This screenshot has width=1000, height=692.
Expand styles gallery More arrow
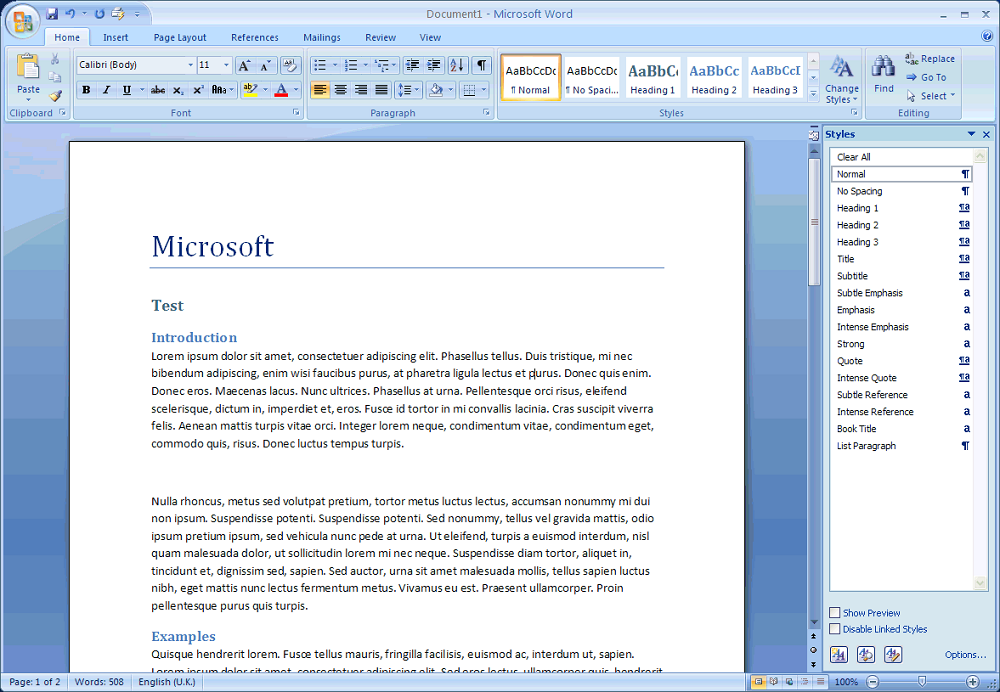click(813, 94)
